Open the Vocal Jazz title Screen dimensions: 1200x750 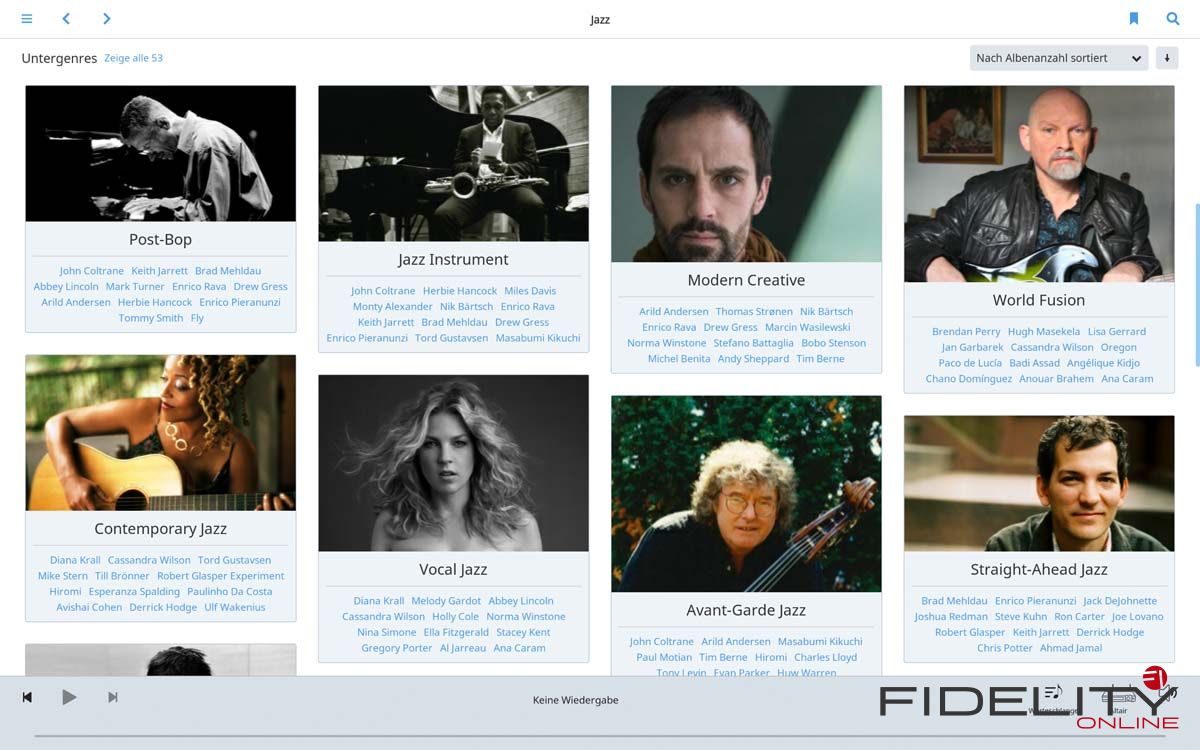coord(453,569)
